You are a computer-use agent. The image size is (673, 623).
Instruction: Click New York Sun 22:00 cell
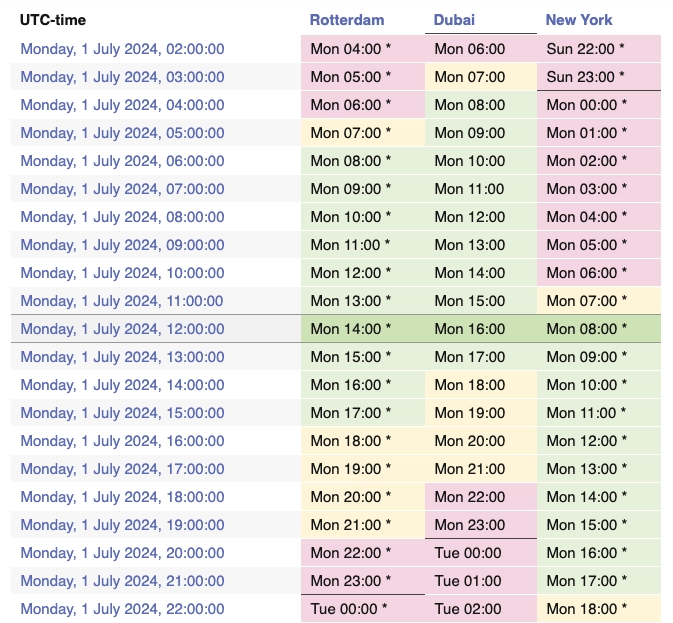tap(599, 49)
